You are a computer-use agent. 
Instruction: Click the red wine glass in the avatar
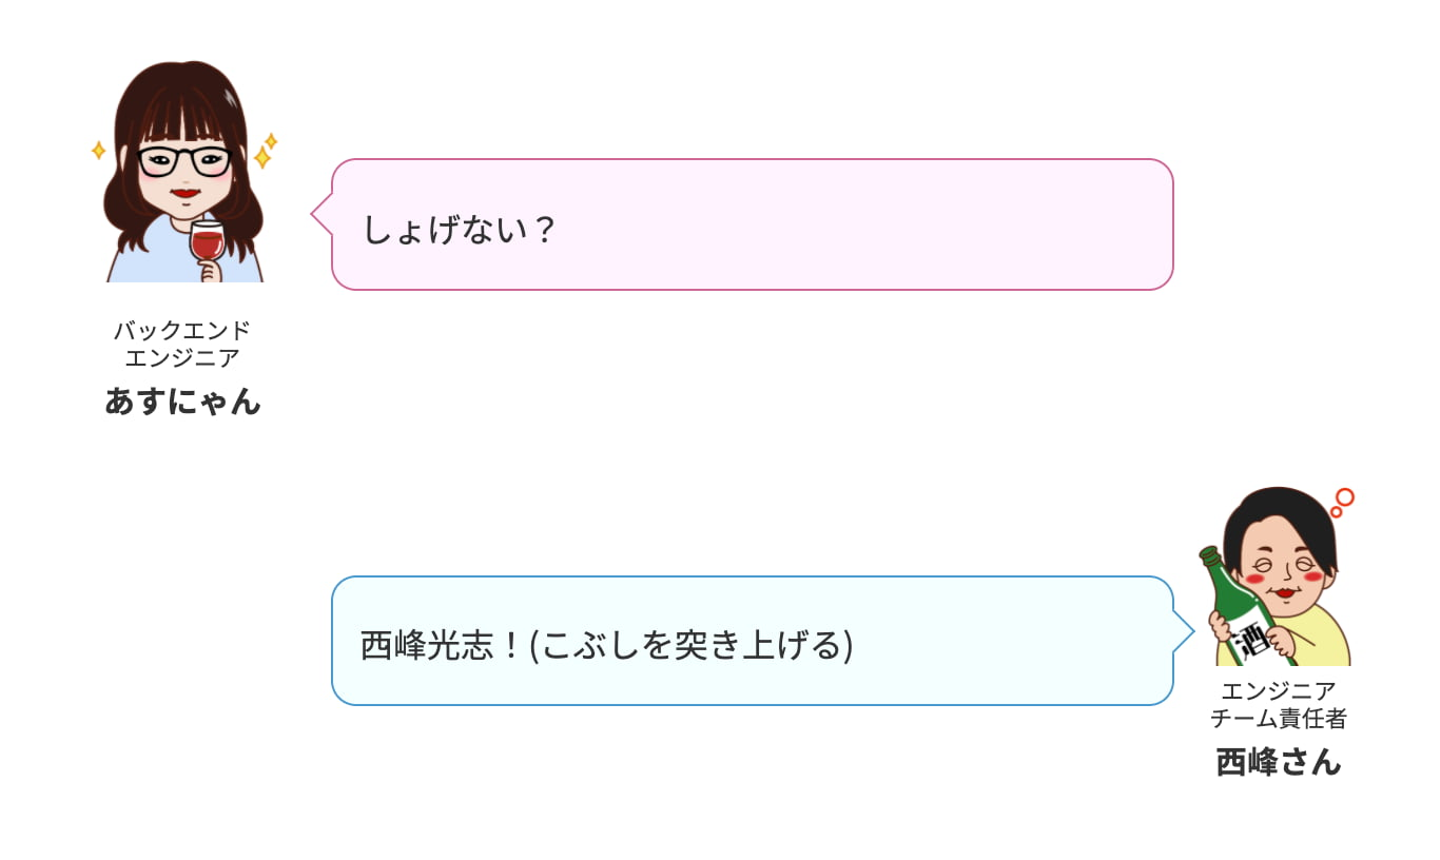point(207,243)
